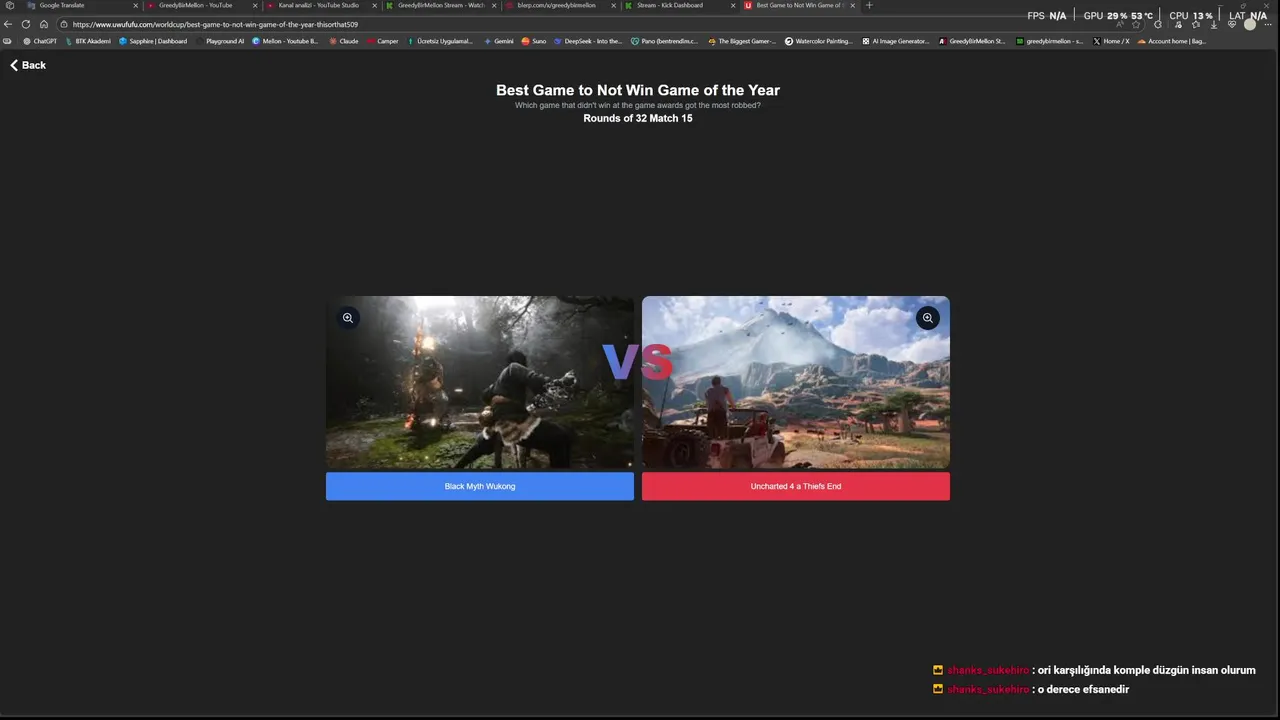Open the Camper bookmark
1280x720 pixels.
point(383,41)
